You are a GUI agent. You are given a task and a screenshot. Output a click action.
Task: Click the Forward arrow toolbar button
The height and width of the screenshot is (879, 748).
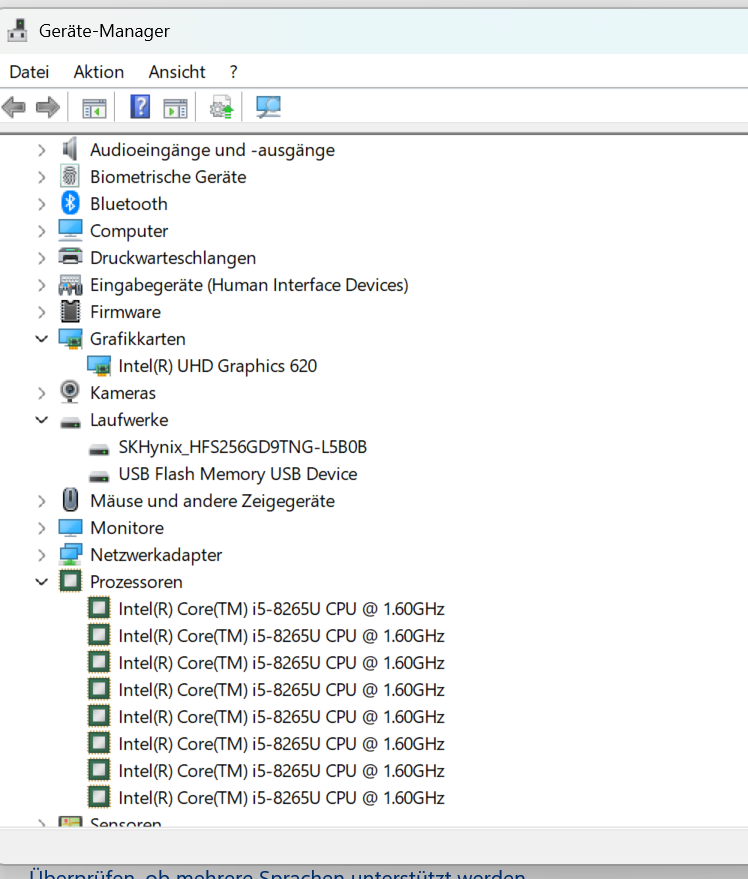[48, 107]
